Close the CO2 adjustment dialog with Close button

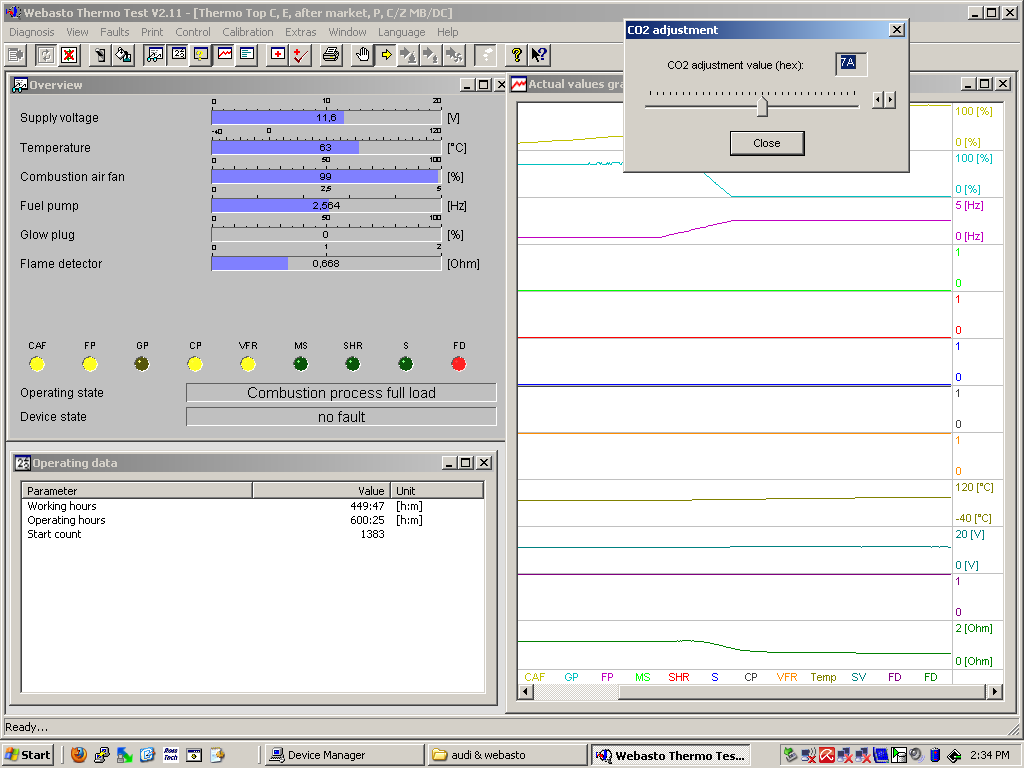pos(767,143)
